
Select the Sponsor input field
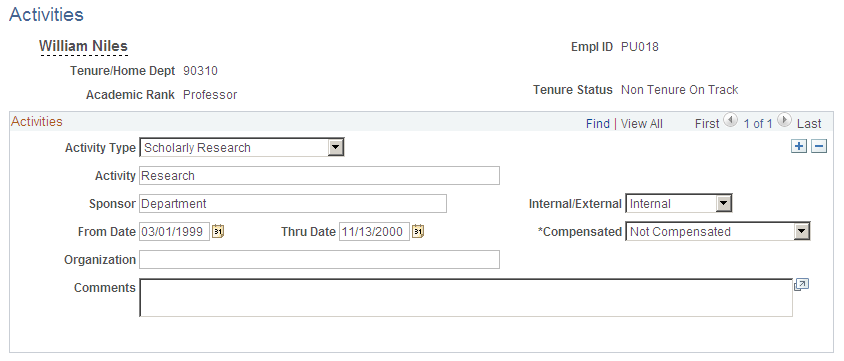293,204
